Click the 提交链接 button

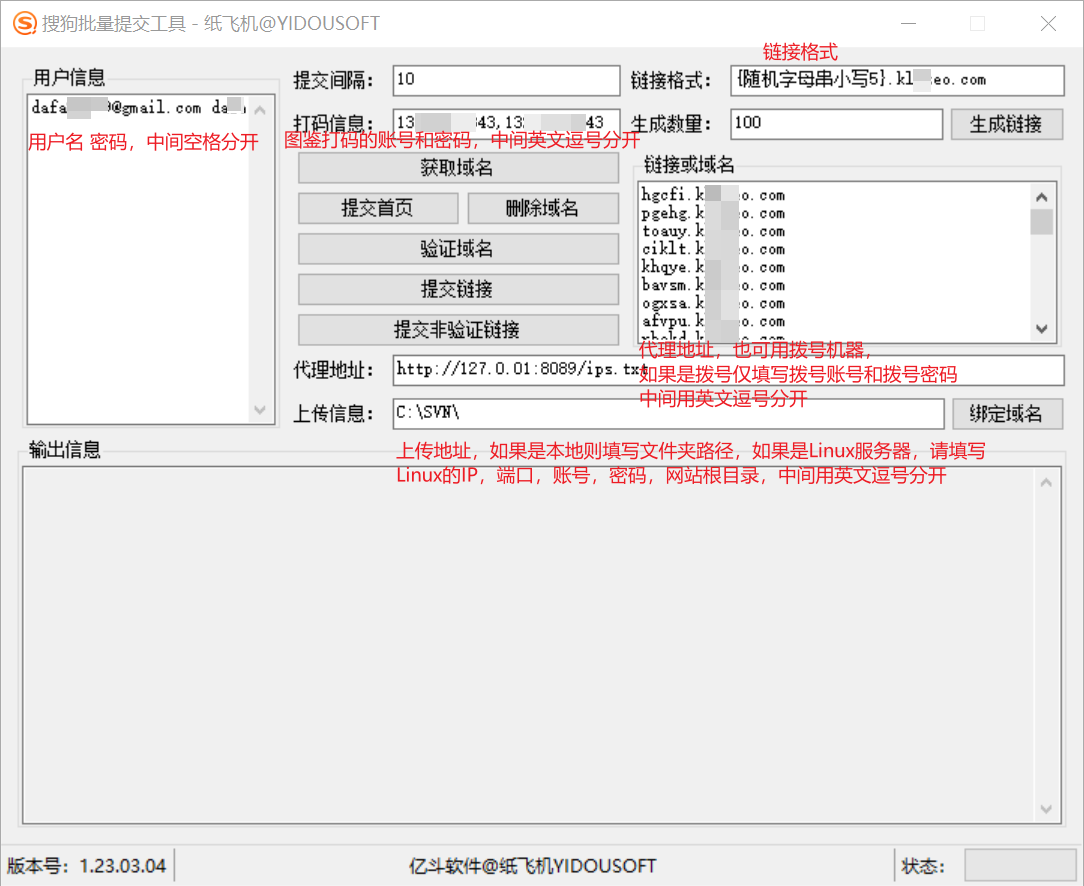click(x=458, y=289)
